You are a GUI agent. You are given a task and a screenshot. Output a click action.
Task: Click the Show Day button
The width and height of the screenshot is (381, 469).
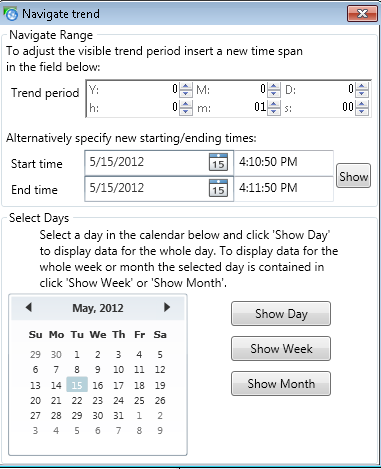pos(281,314)
